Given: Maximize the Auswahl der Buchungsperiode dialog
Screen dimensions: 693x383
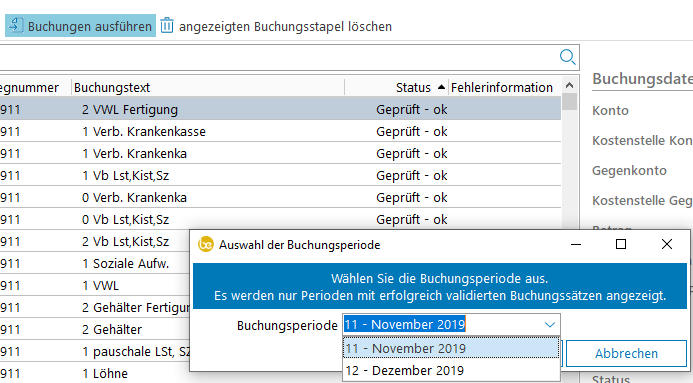Looking at the screenshot, I should (621, 244).
